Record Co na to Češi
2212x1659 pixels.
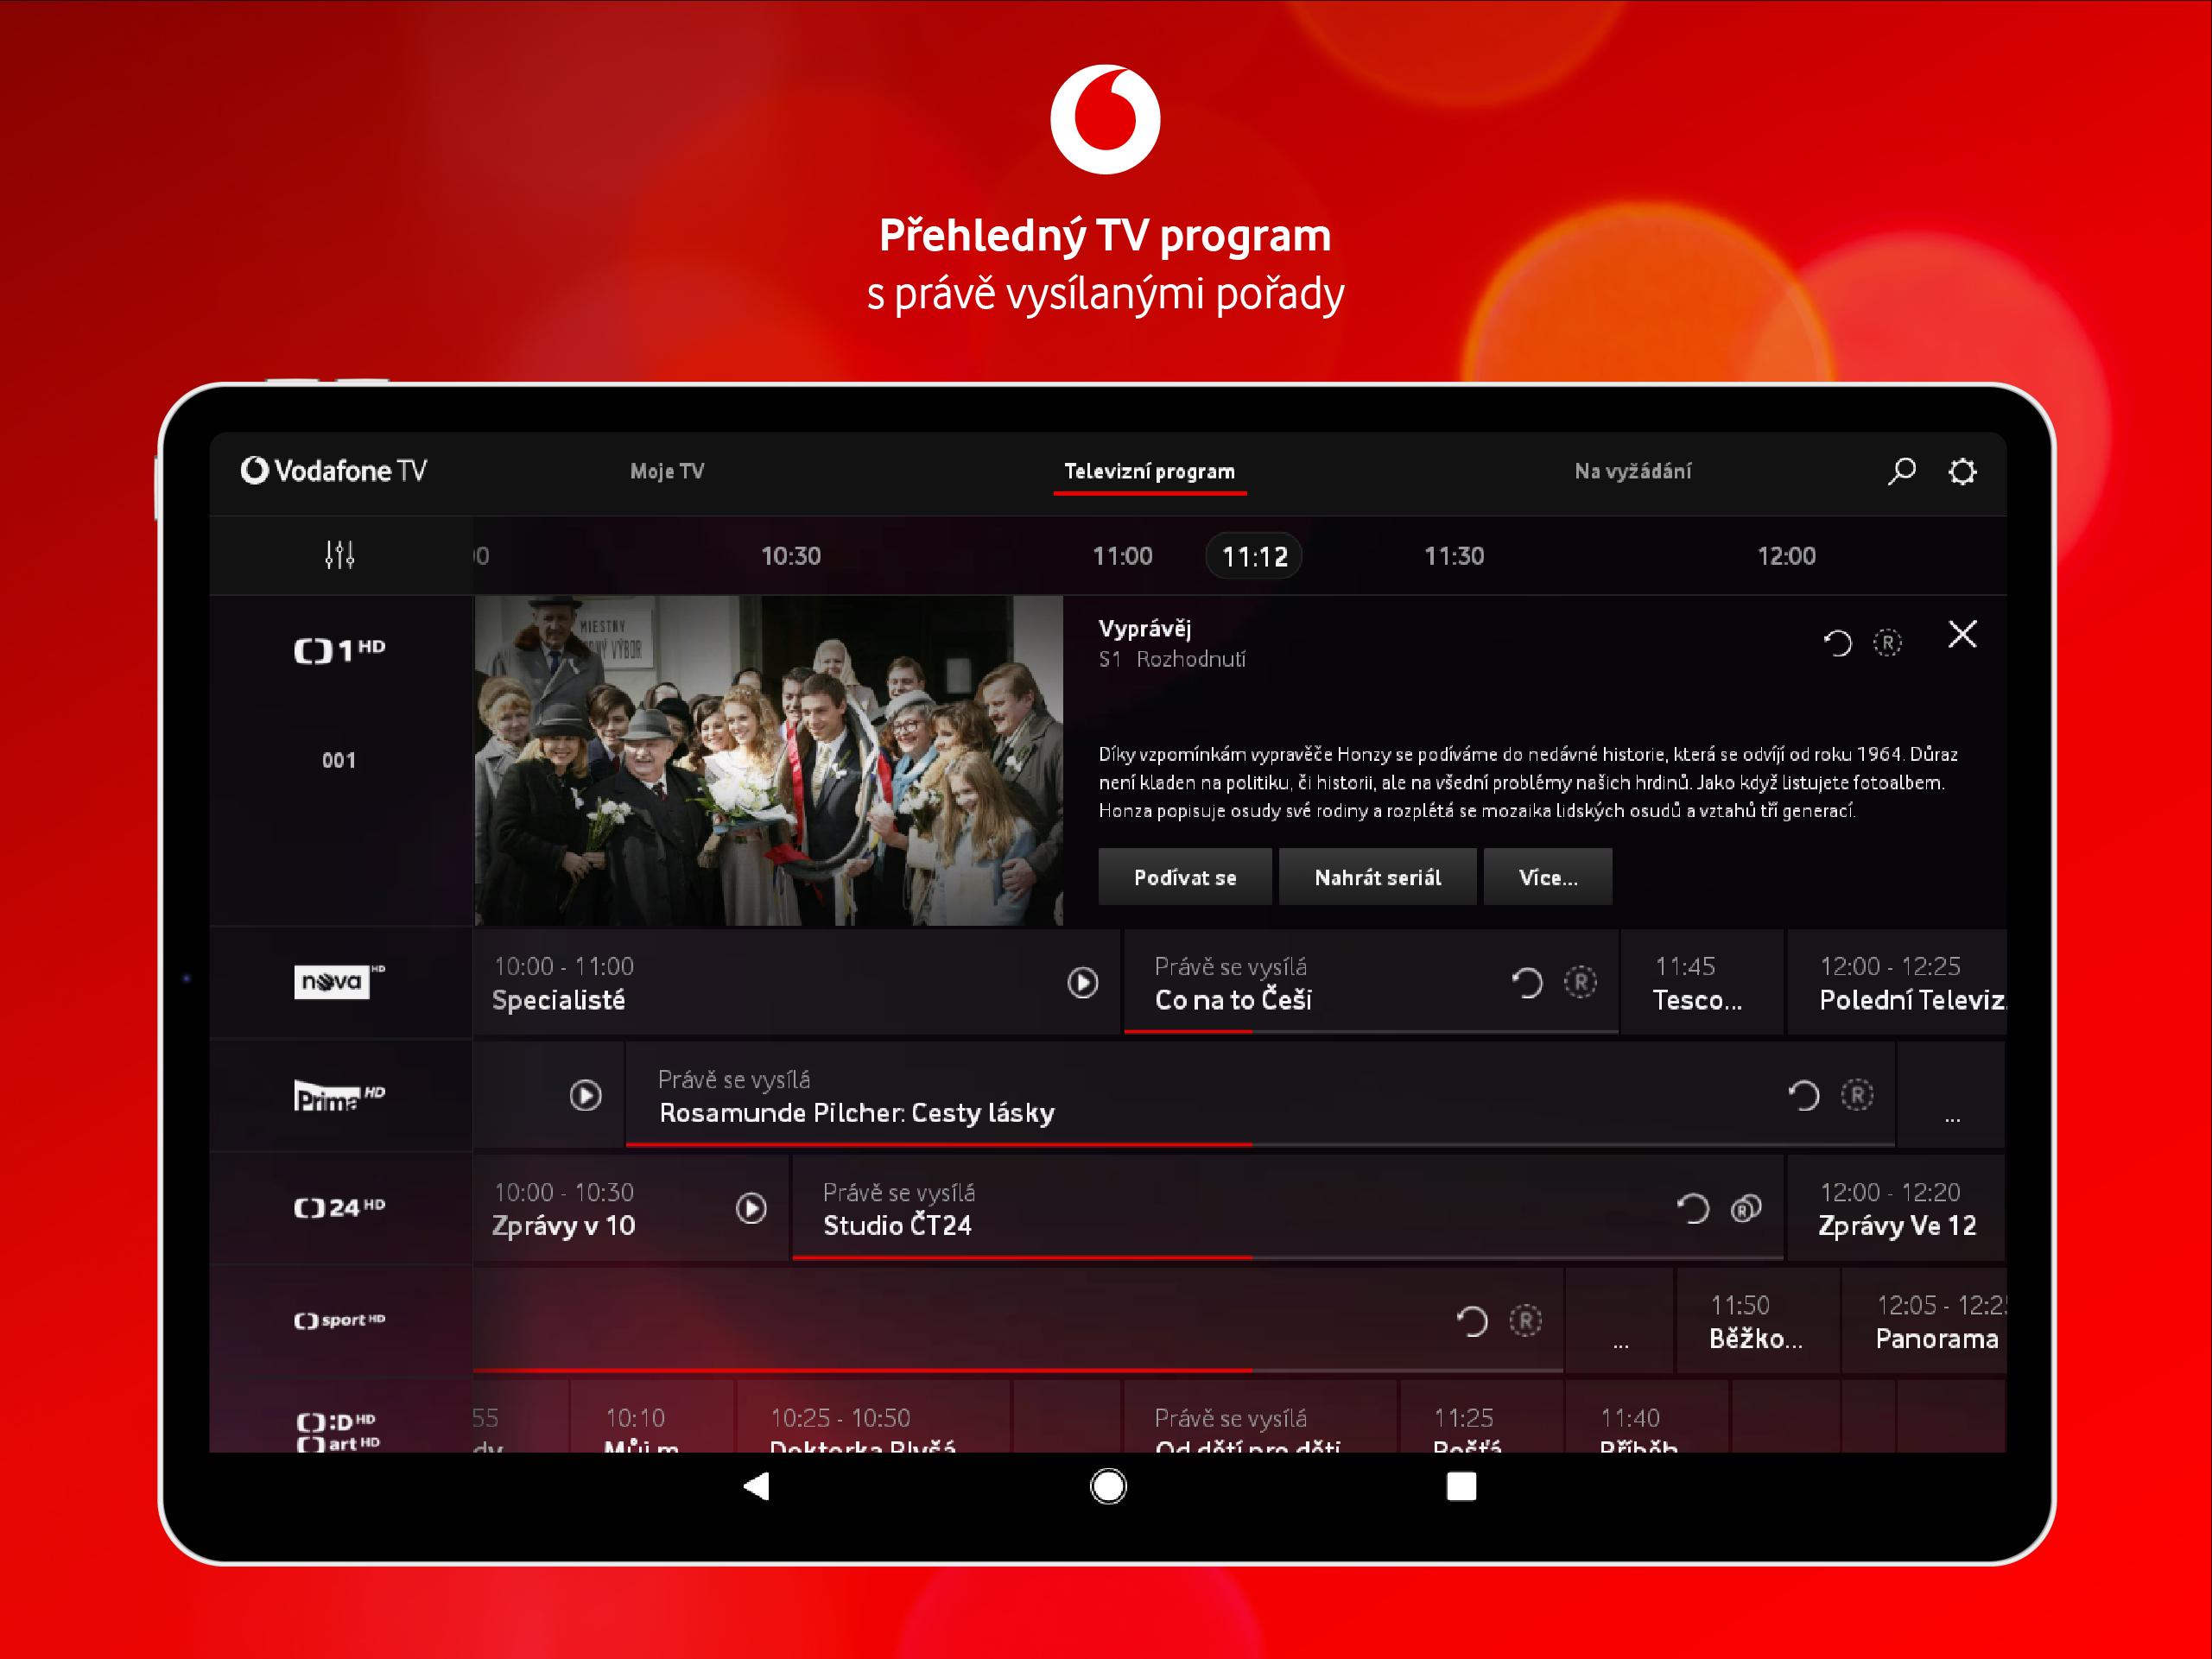coord(1580,983)
